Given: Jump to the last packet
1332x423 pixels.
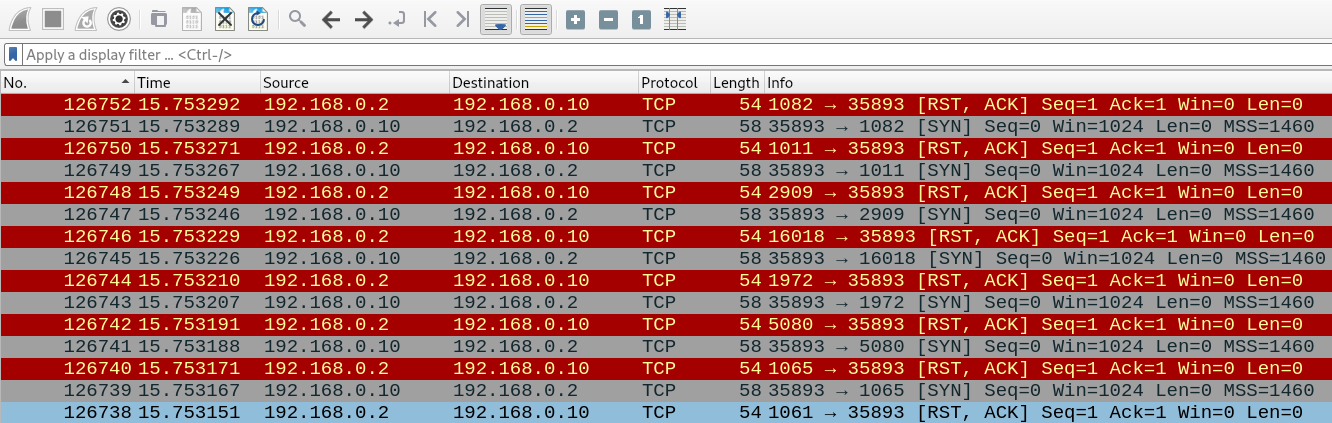Looking at the screenshot, I should click(x=462, y=19).
